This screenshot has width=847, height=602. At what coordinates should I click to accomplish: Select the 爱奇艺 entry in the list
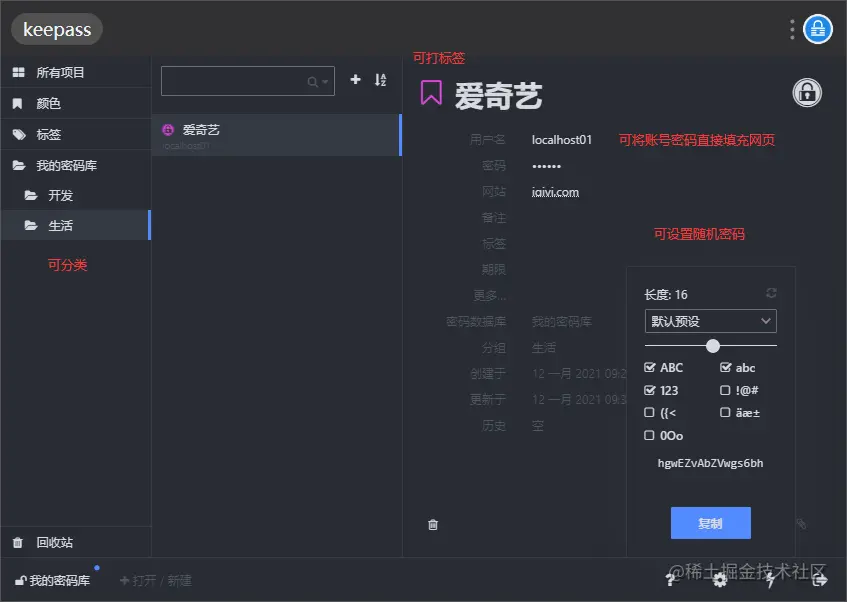click(276, 135)
